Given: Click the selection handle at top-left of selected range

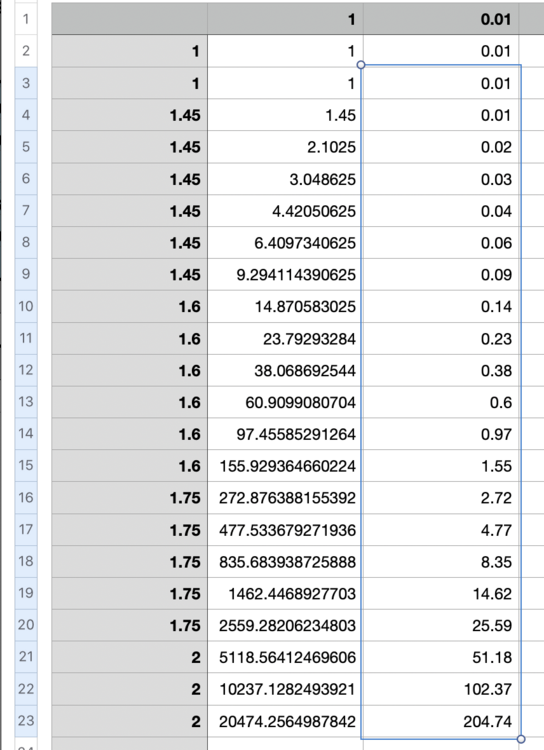Looking at the screenshot, I should pos(361,65).
